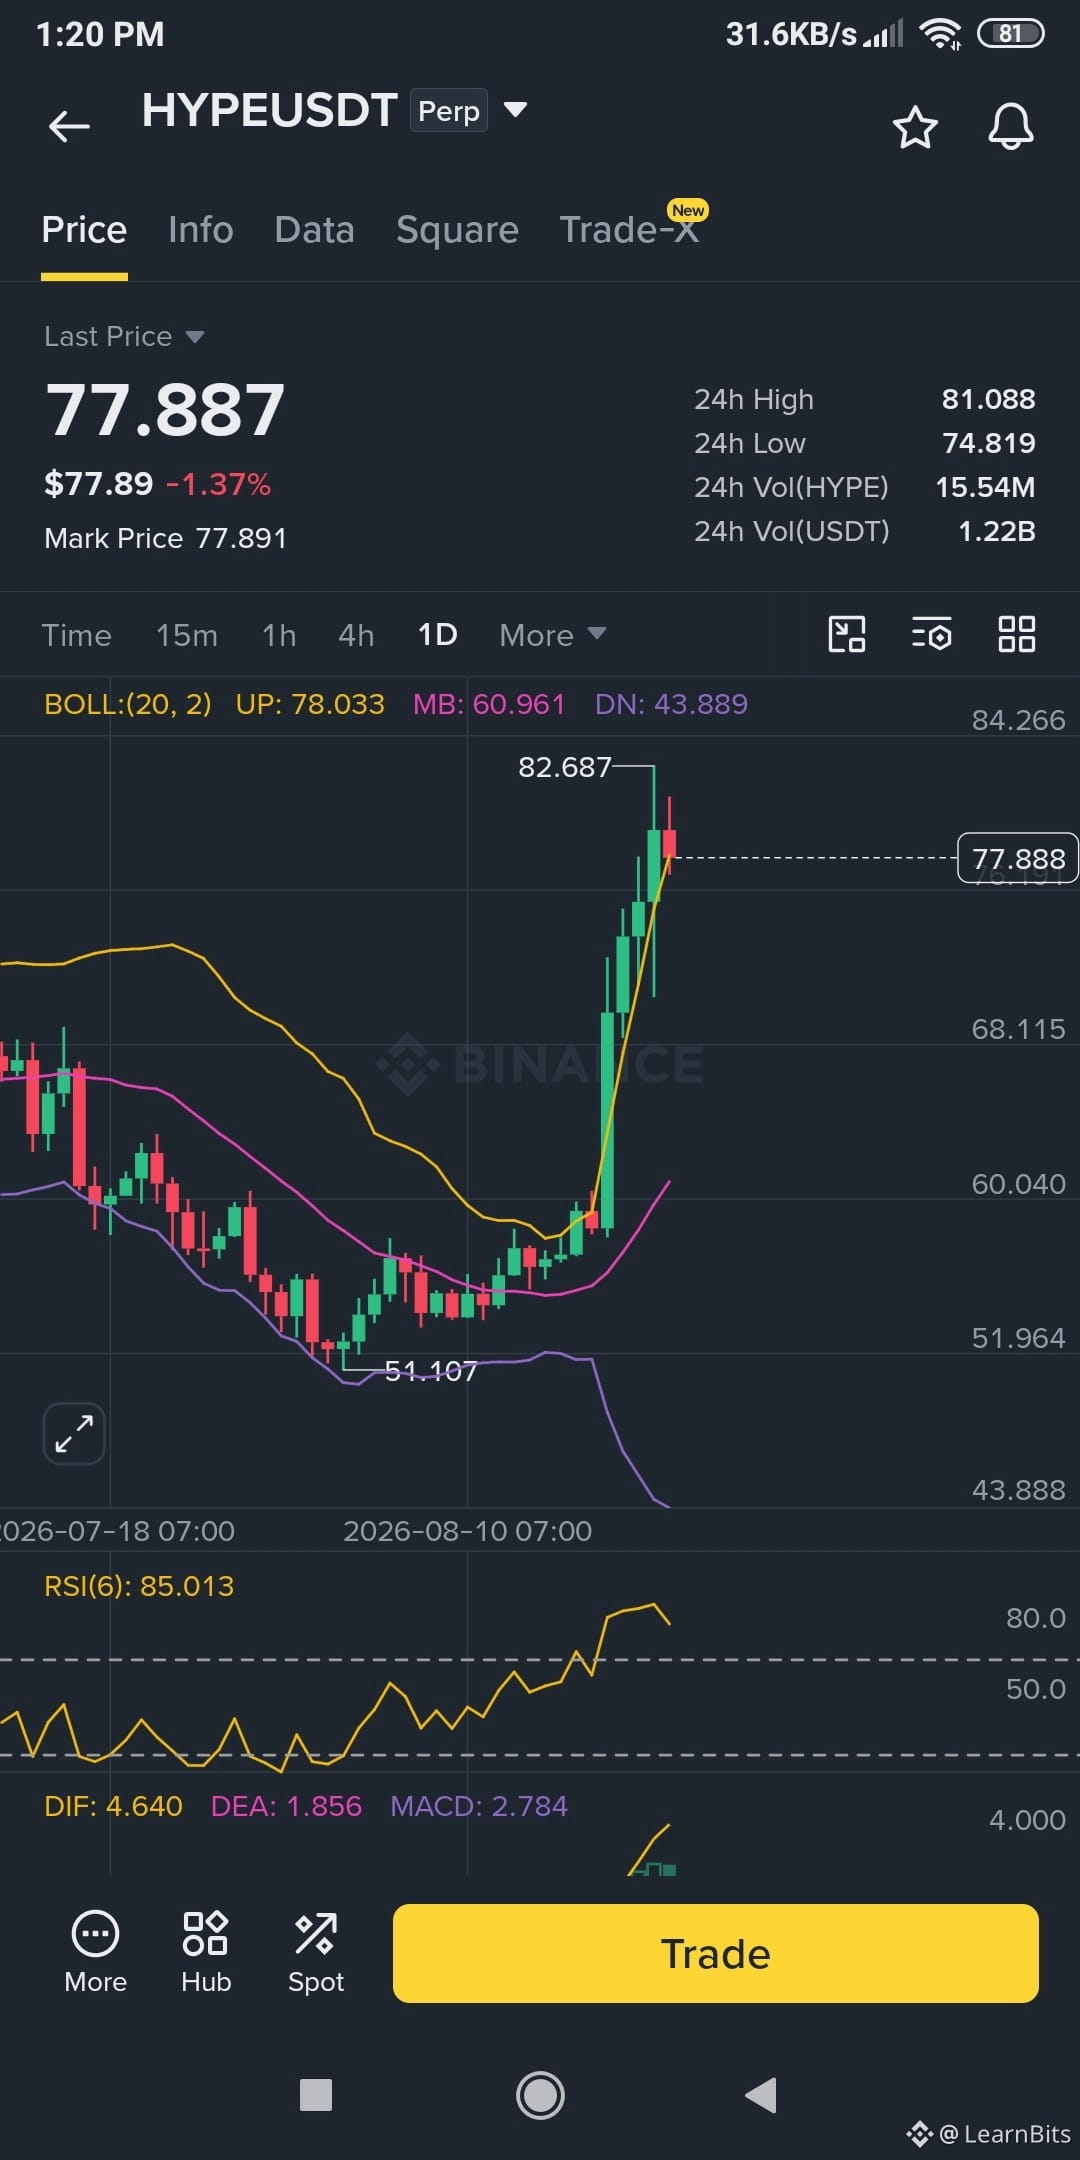Switch to Spot trading icon
The image size is (1080, 2160).
(316, 1953)
